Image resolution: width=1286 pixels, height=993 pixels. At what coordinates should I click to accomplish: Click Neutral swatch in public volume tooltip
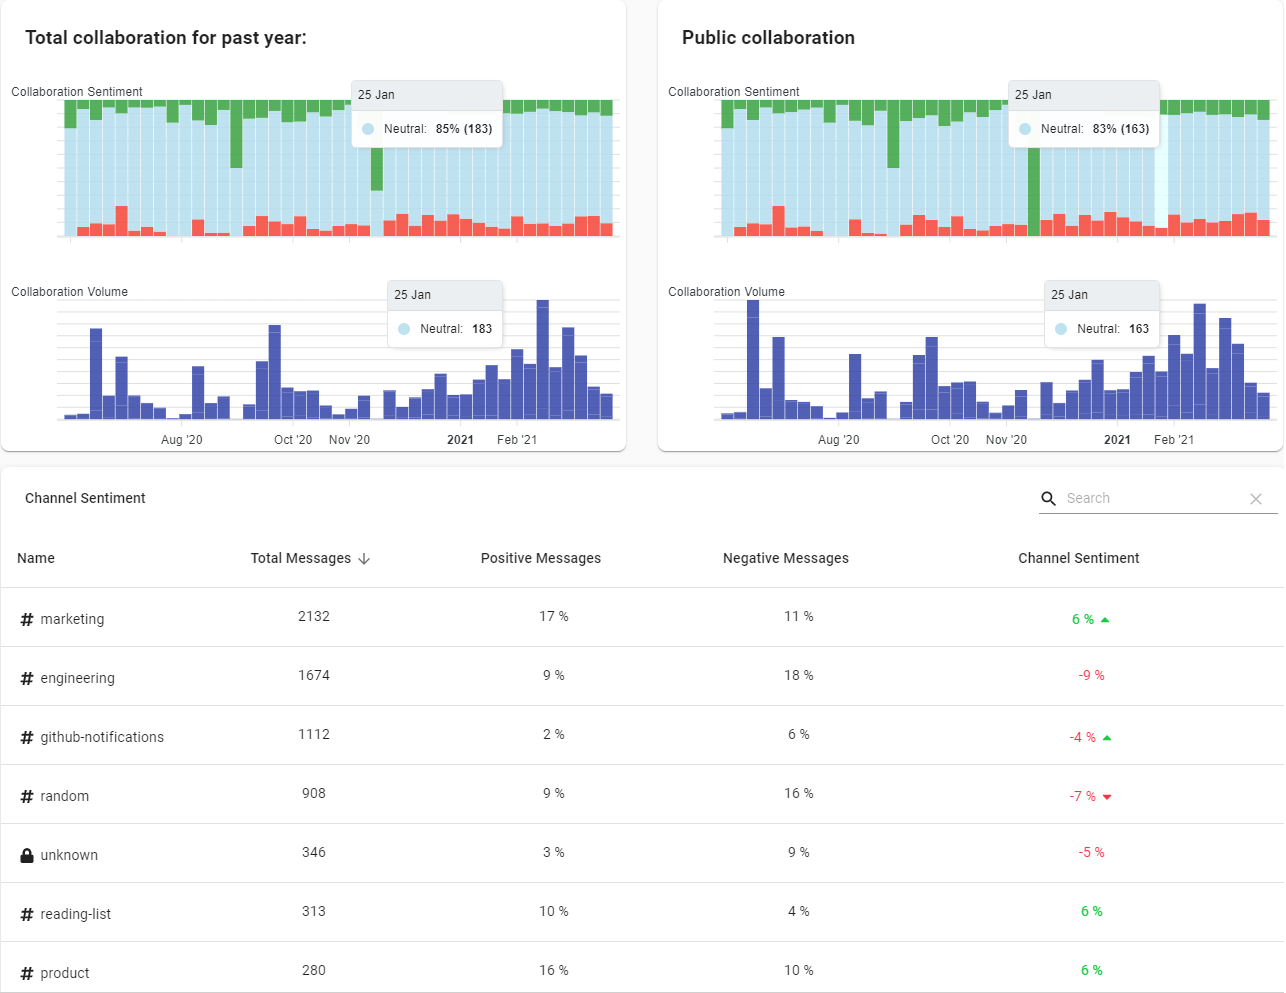[1061, 329]
